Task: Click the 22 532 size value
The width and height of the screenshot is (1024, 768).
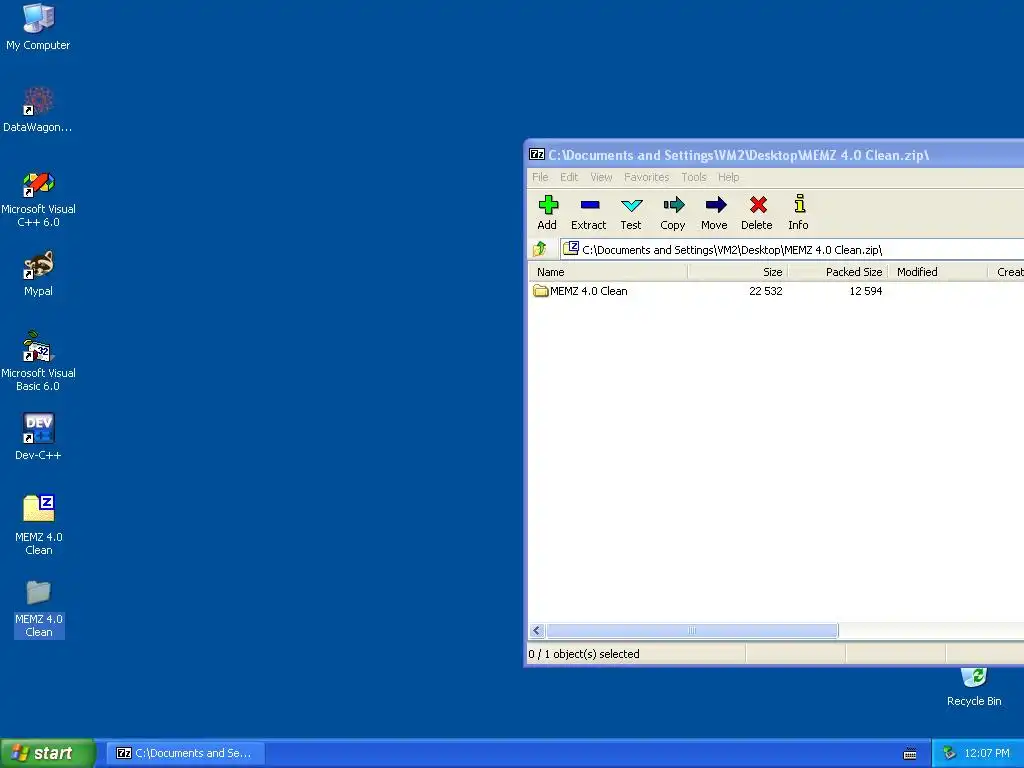Action: 765,291
